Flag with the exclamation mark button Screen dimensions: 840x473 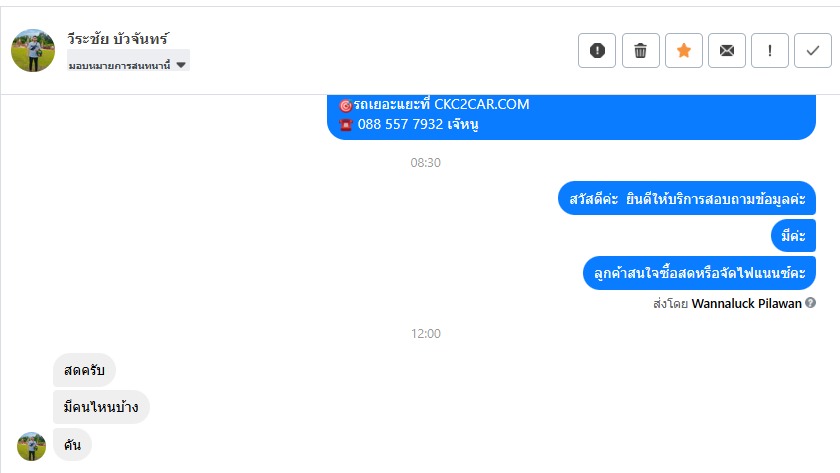point(770,50)
